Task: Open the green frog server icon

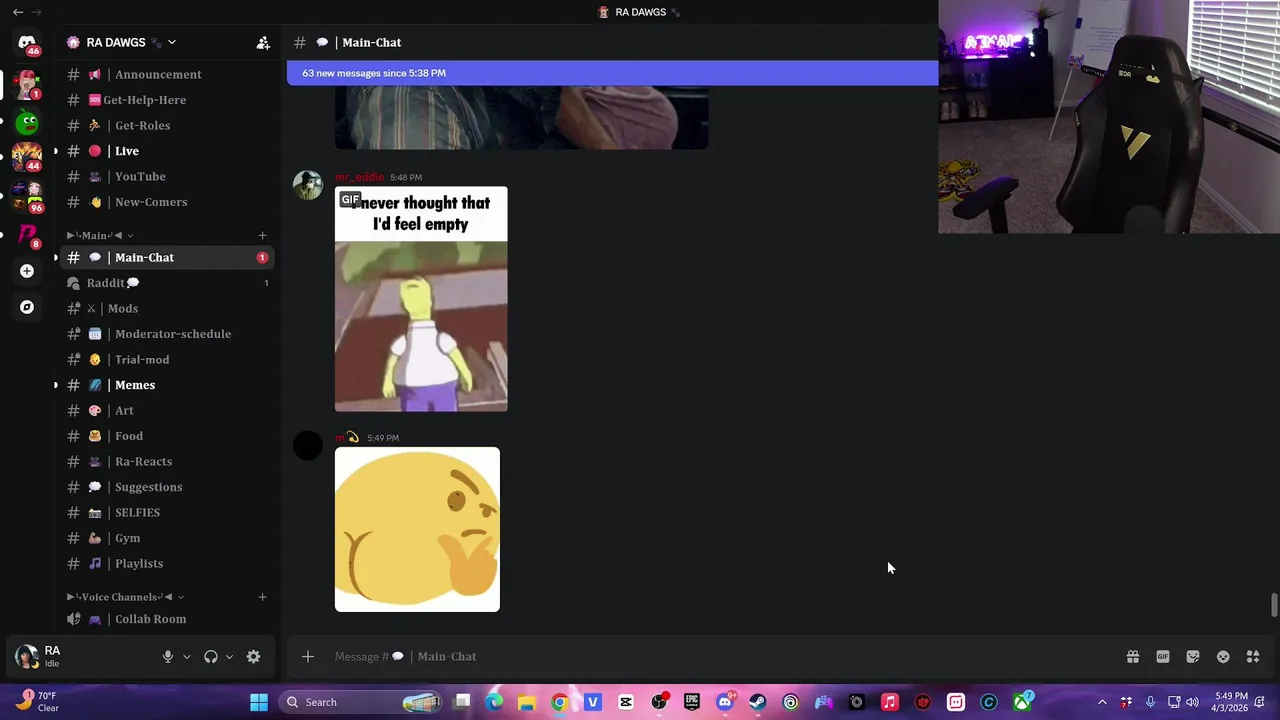Action: pyautogui.click(x=27, y=122)
